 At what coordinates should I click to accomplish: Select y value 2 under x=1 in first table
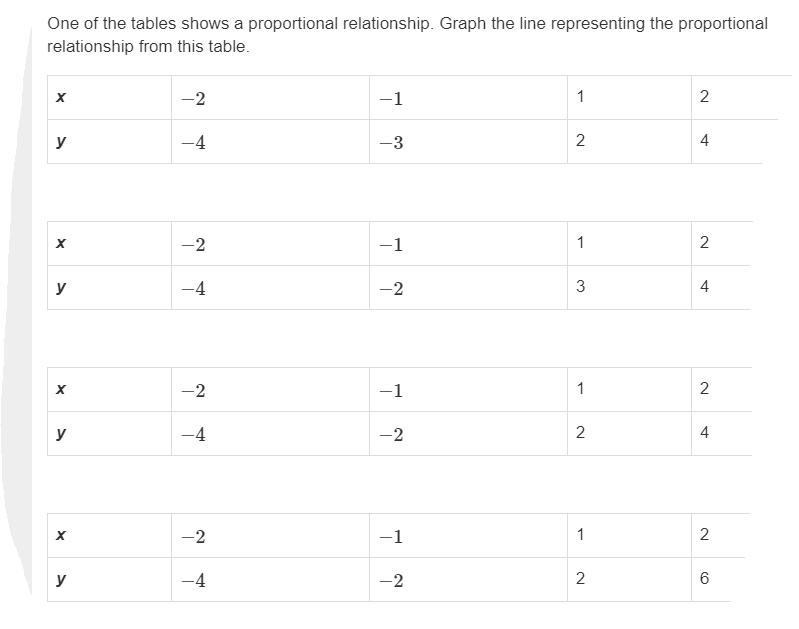tap(580, 140)
